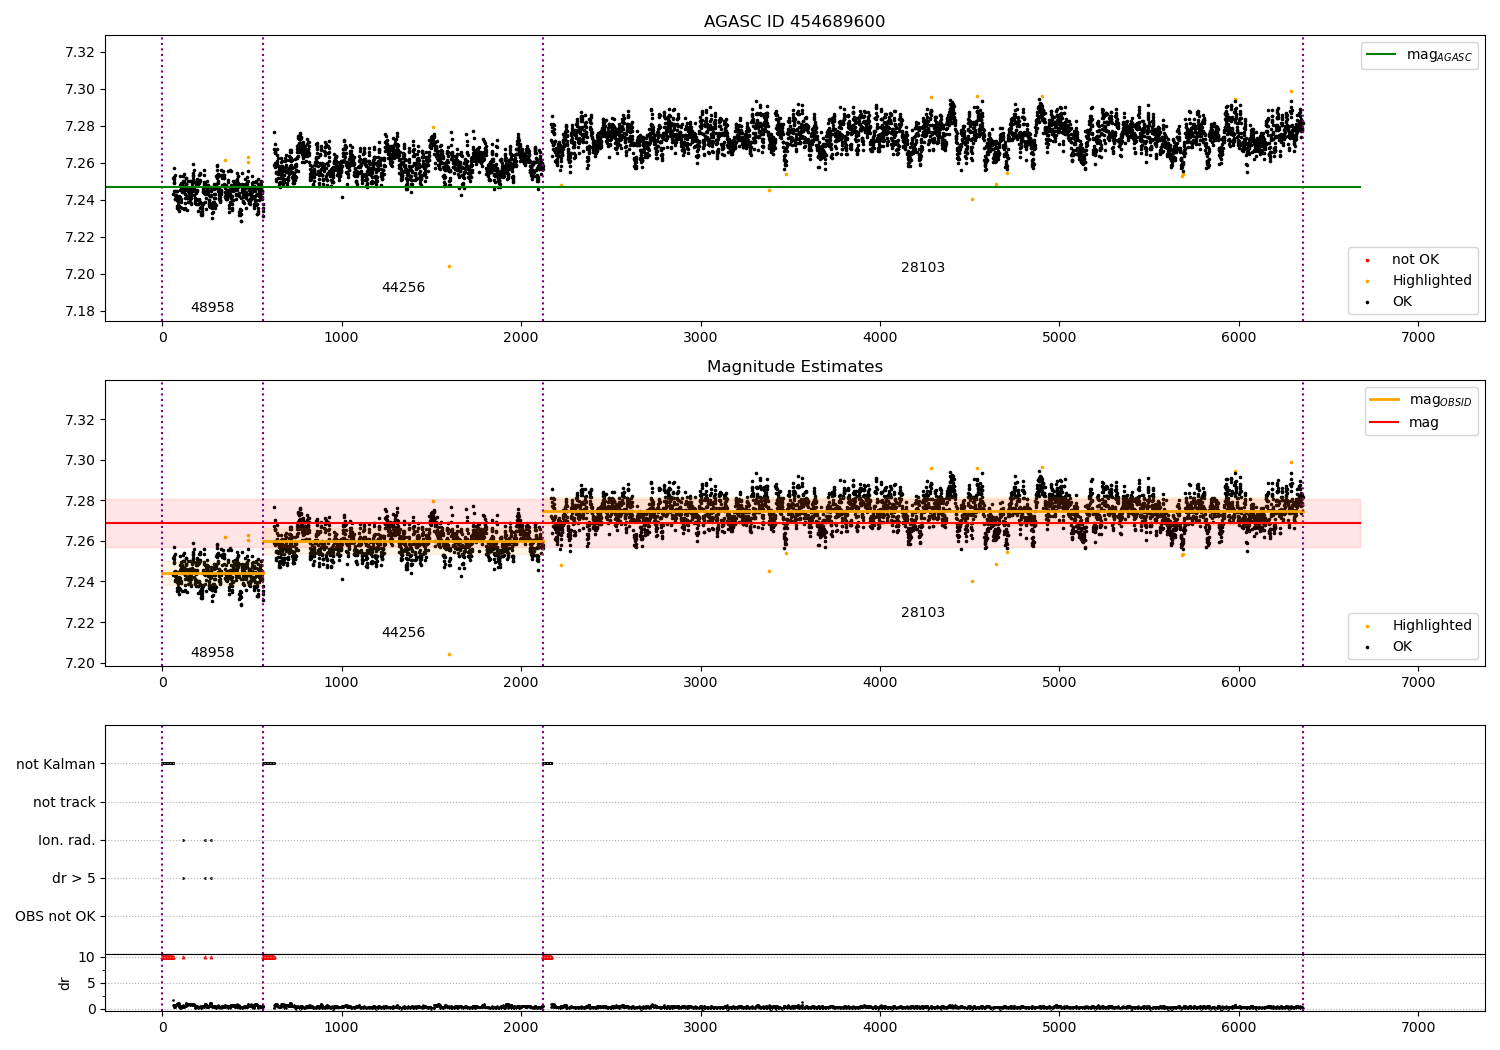Screen dimensions: 1500x1050
Task: Click the orange mag OBSID legend line
Action: point(1385,400)
